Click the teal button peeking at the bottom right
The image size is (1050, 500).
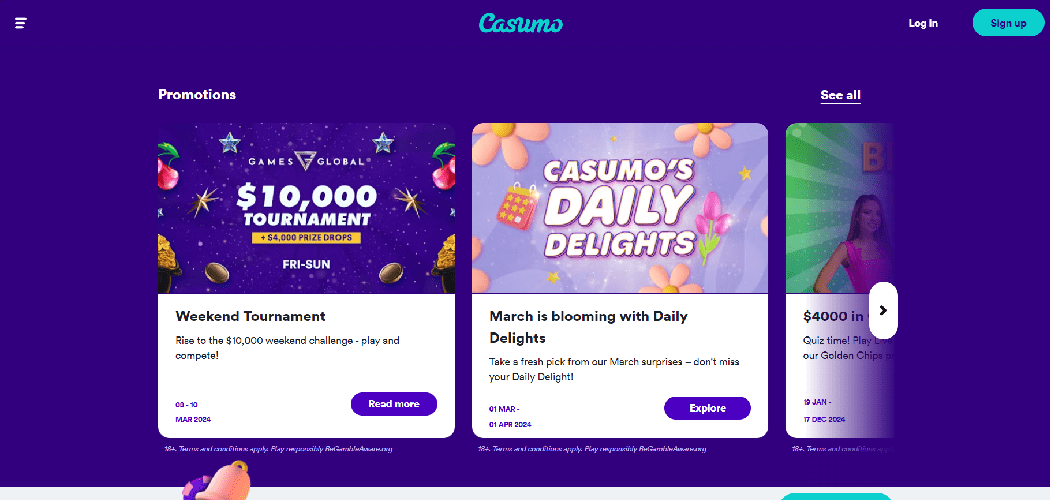click(x=835, y=495)
